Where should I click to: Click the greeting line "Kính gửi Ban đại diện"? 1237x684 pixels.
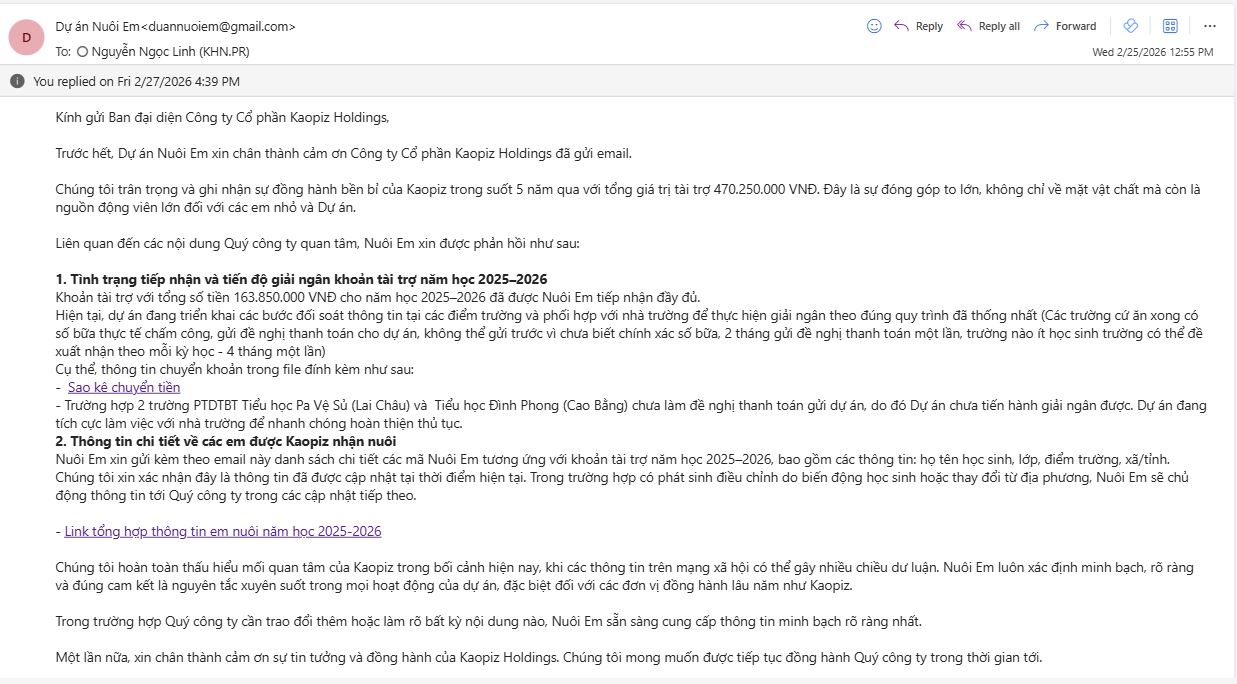click(222, 117)
